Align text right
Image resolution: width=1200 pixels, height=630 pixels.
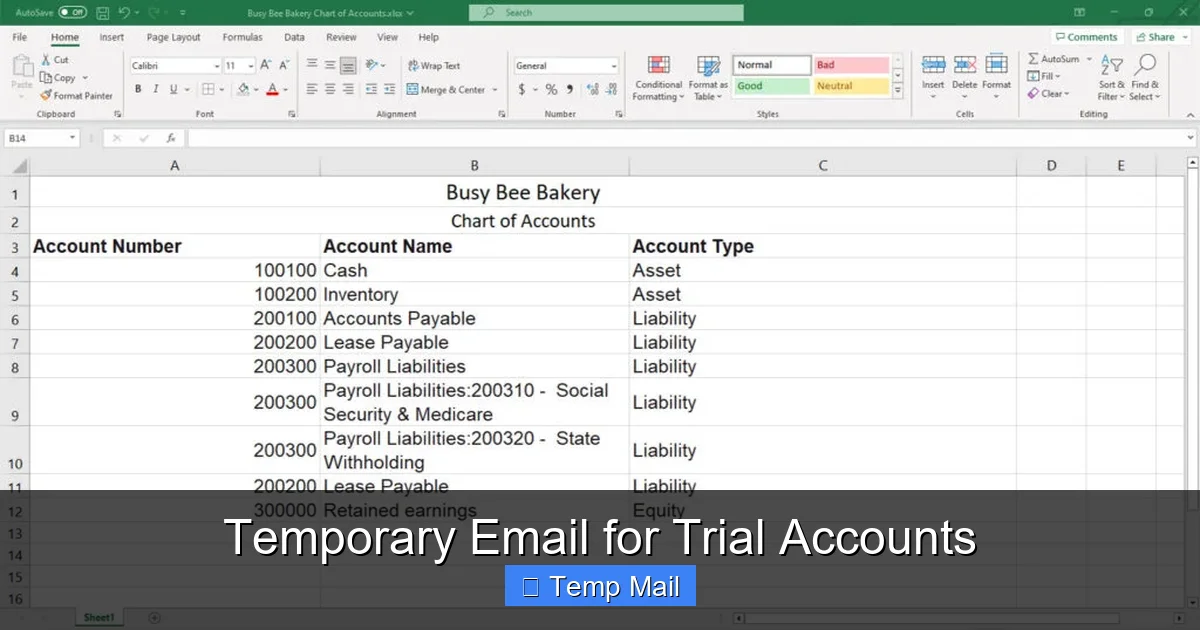(x=348, y=89)
